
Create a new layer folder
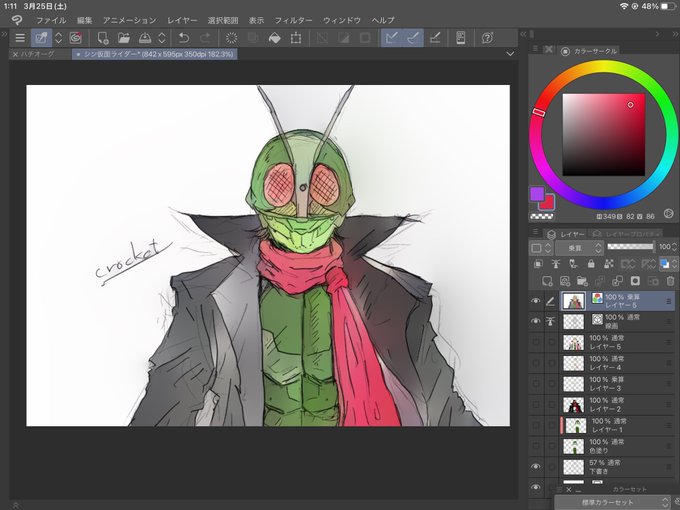[582, 281]
